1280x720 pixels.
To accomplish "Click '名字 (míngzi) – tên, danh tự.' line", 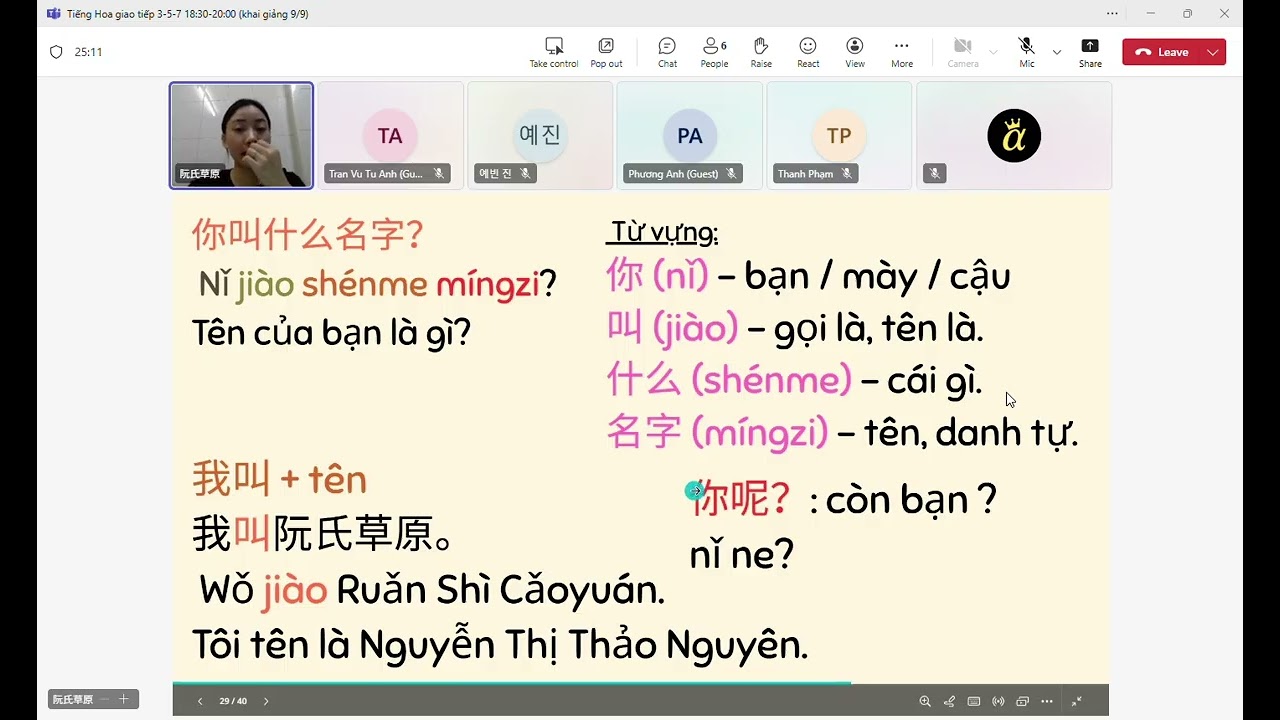I will point(842,433).
